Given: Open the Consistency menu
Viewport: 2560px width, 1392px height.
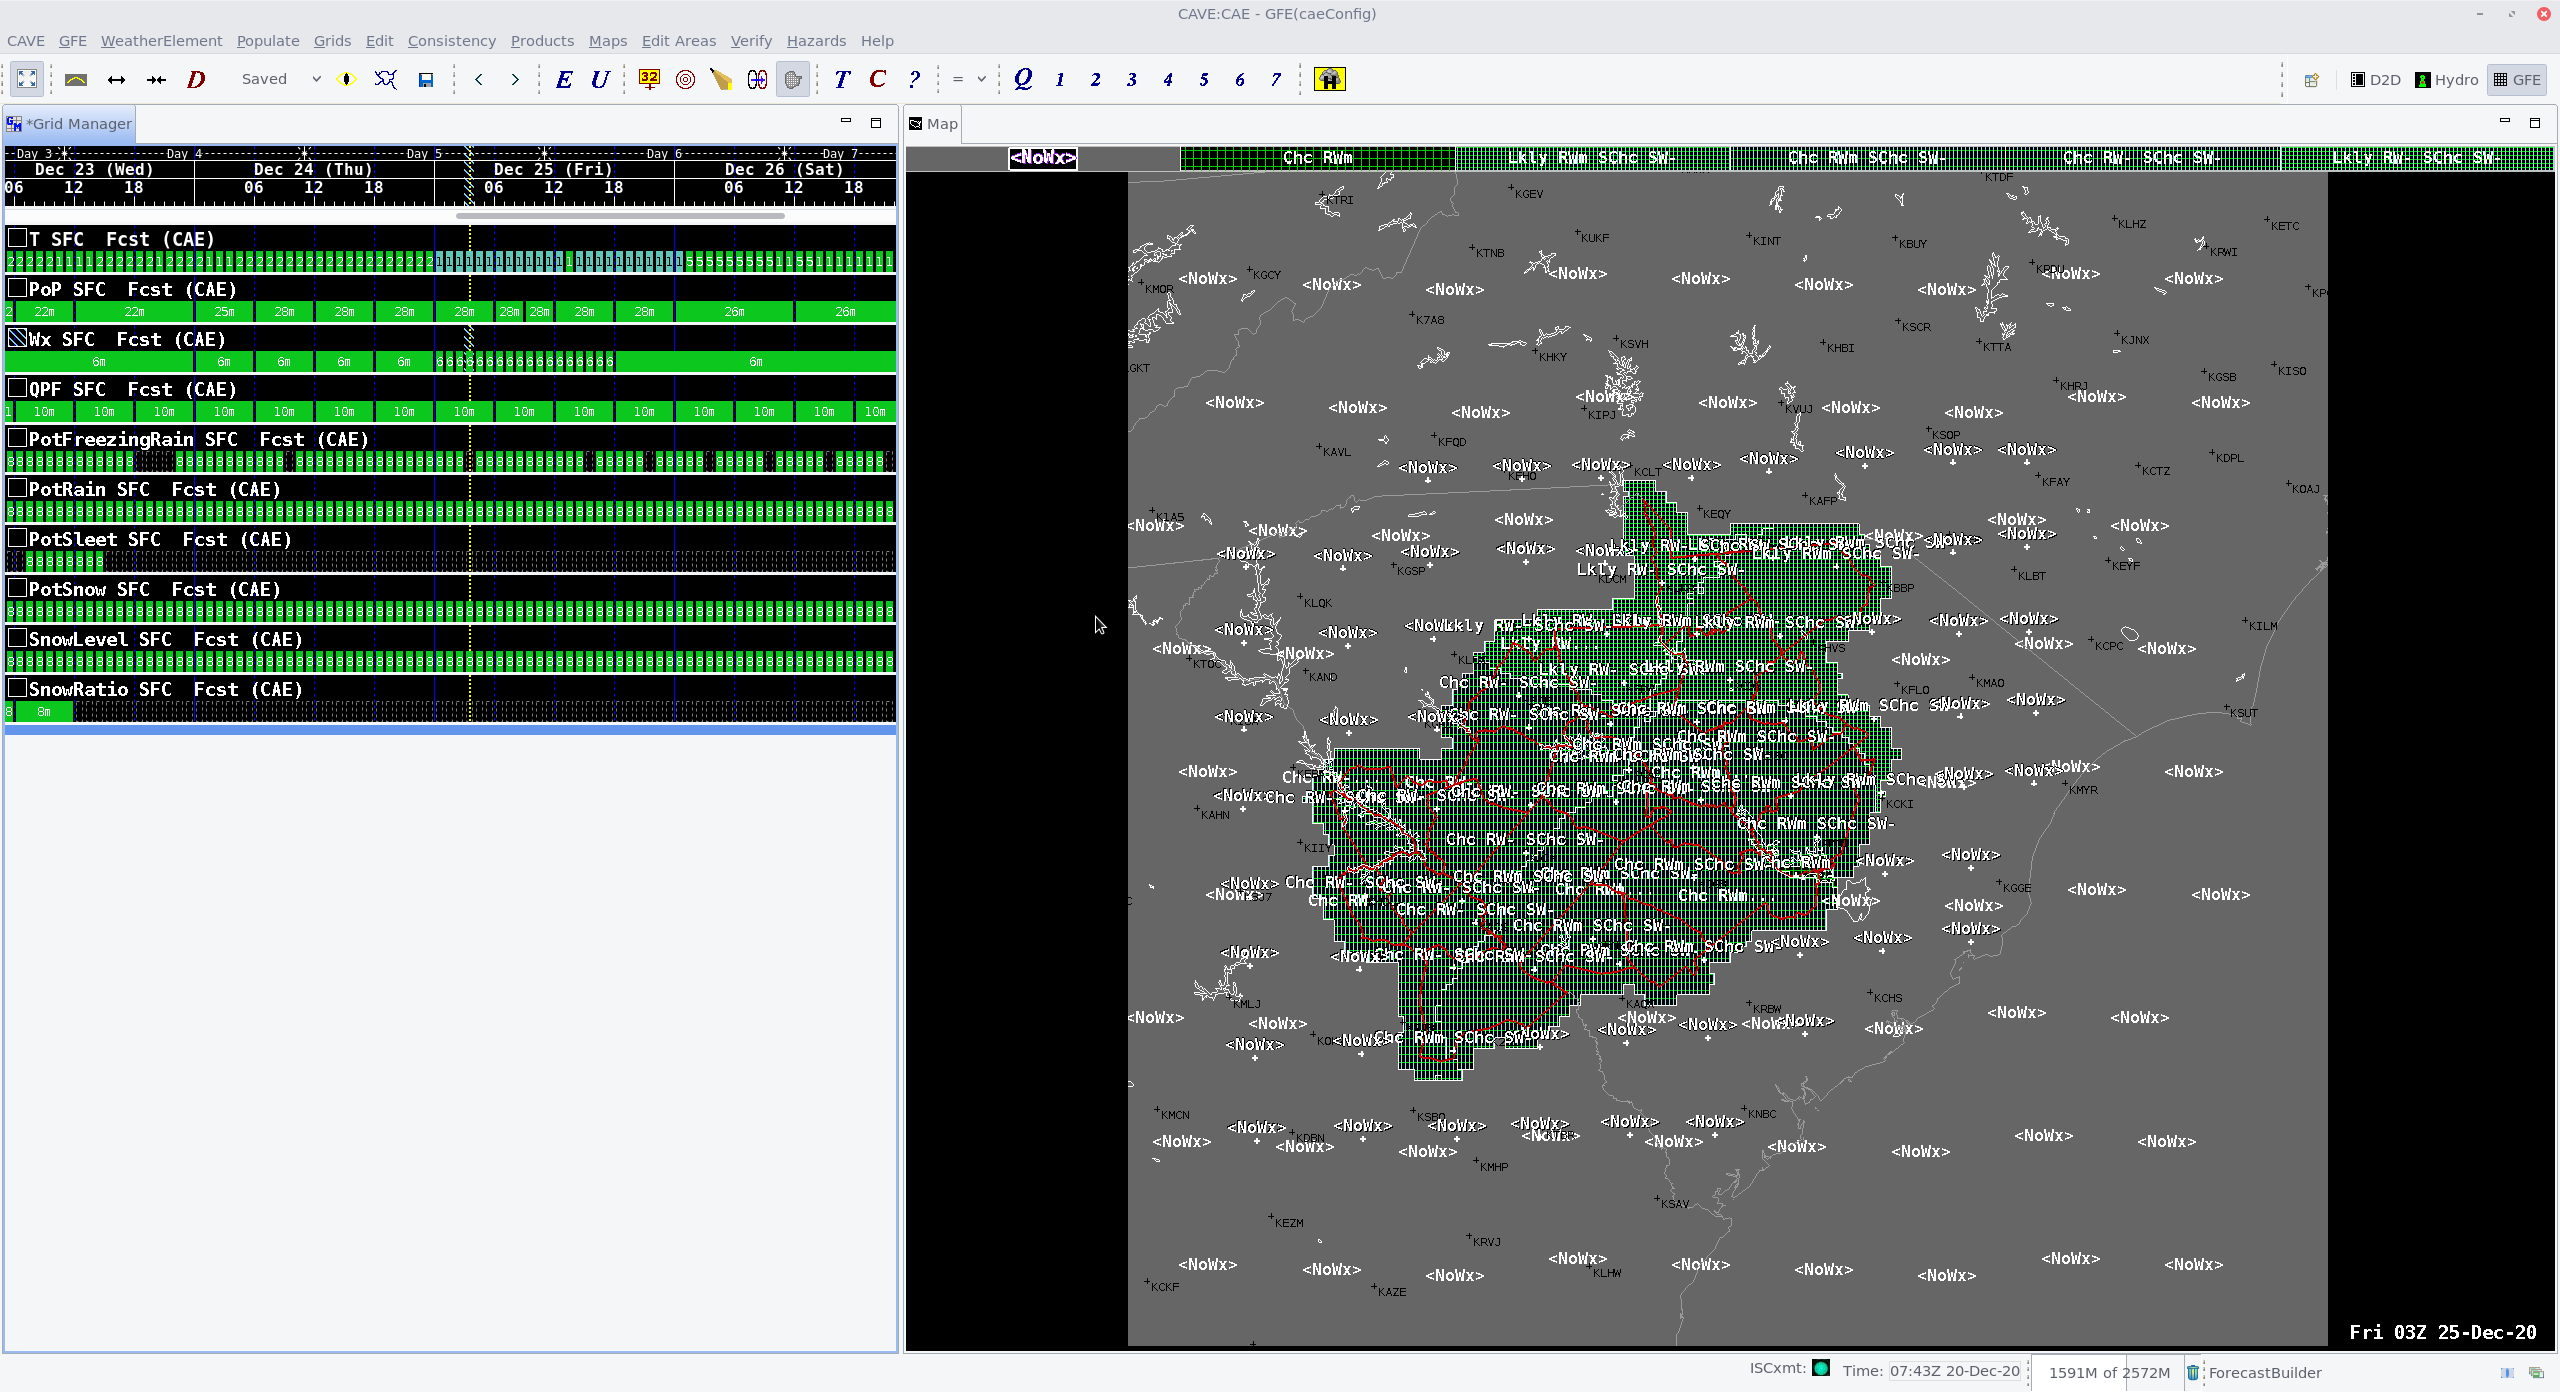Looking at the screenshot, I should (x=451, y=41).
